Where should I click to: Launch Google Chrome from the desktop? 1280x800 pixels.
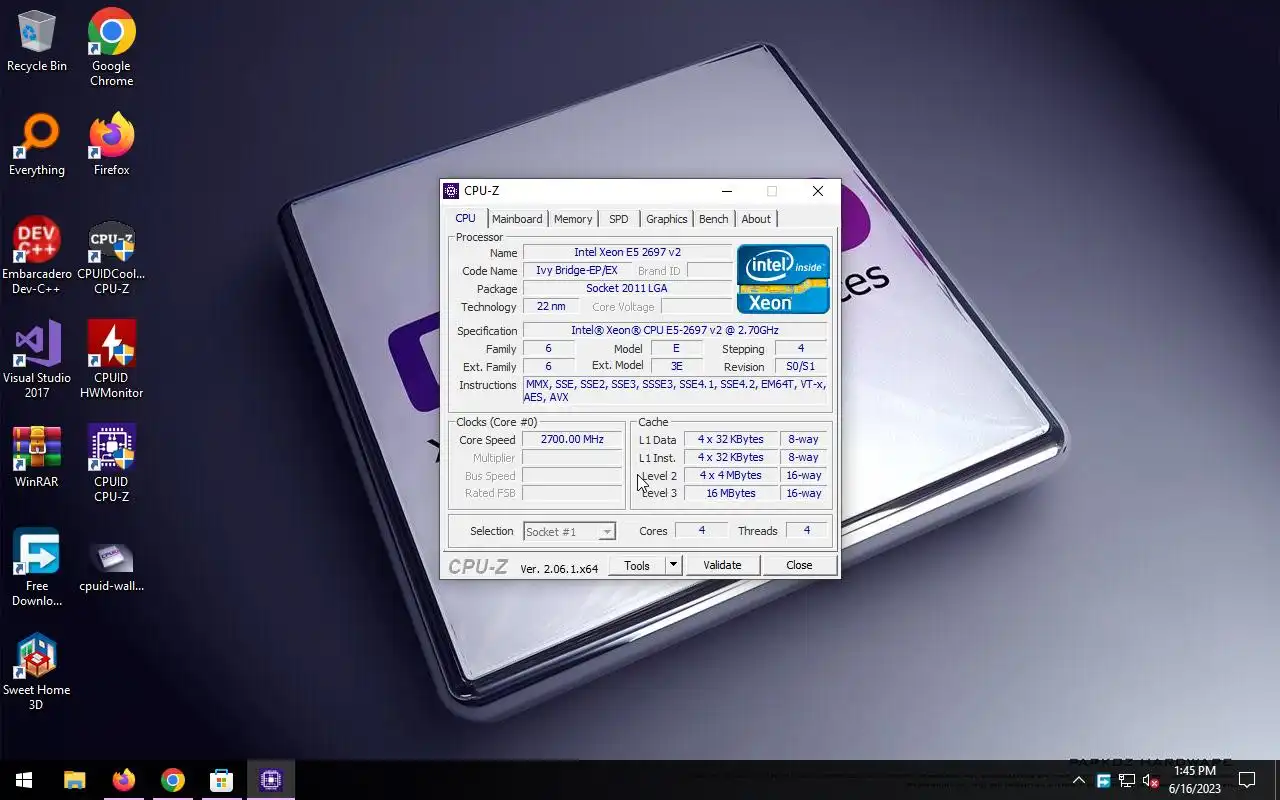coord(112,47)
